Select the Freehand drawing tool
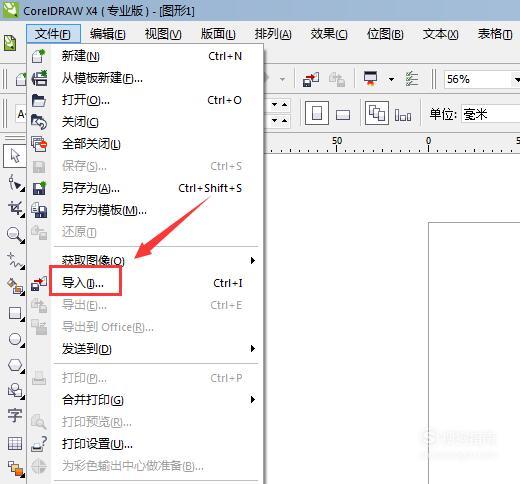This screenshot has width=520, height=484. pyautogui.click(x=15, y=261)
